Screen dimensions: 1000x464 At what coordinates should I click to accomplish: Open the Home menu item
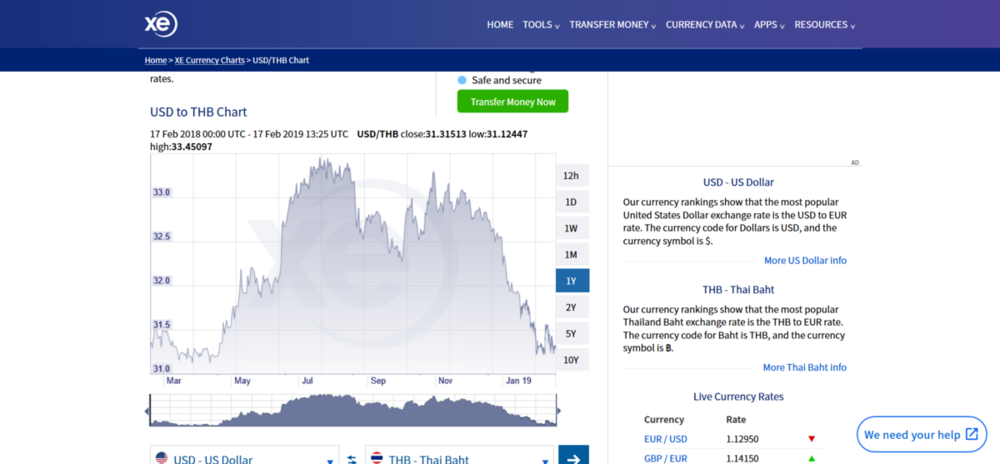click(x=500, y=25)
